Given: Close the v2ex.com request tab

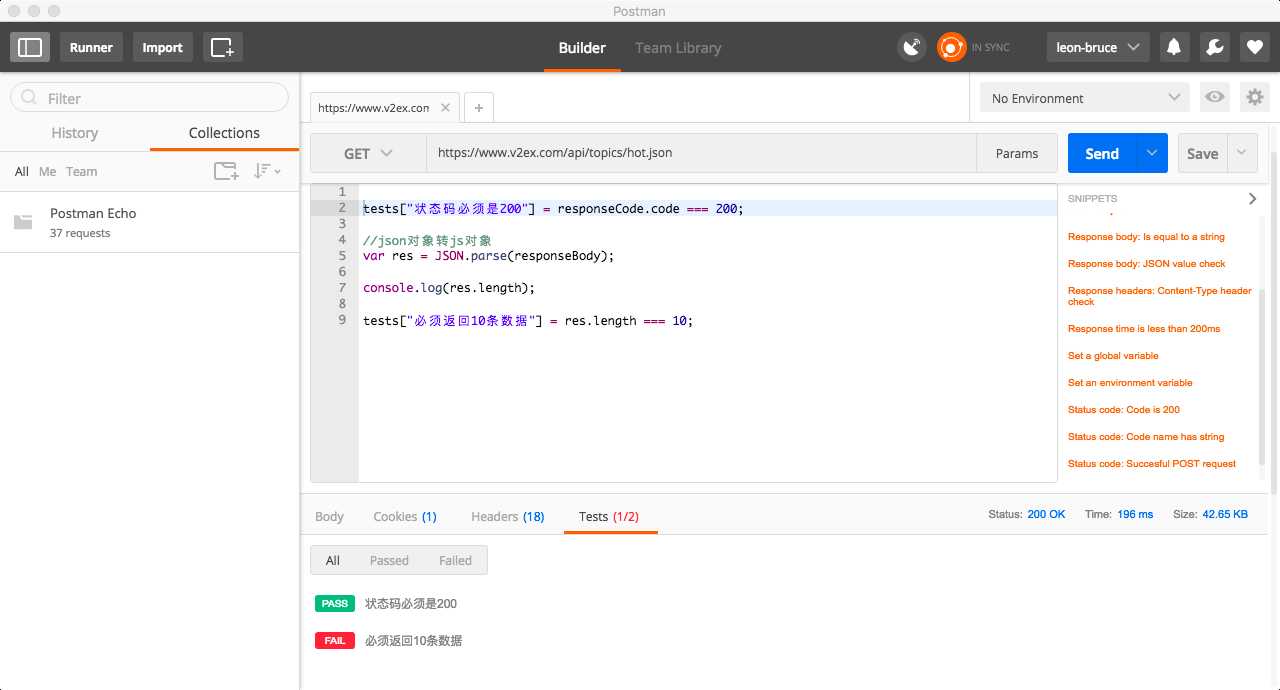Looking at the screenshot, I should [445, 107].
